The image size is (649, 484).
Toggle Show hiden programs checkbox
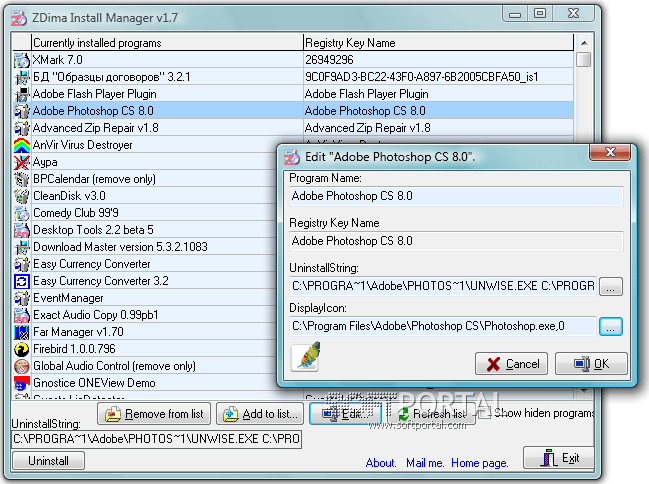click(x=486, y=412)
